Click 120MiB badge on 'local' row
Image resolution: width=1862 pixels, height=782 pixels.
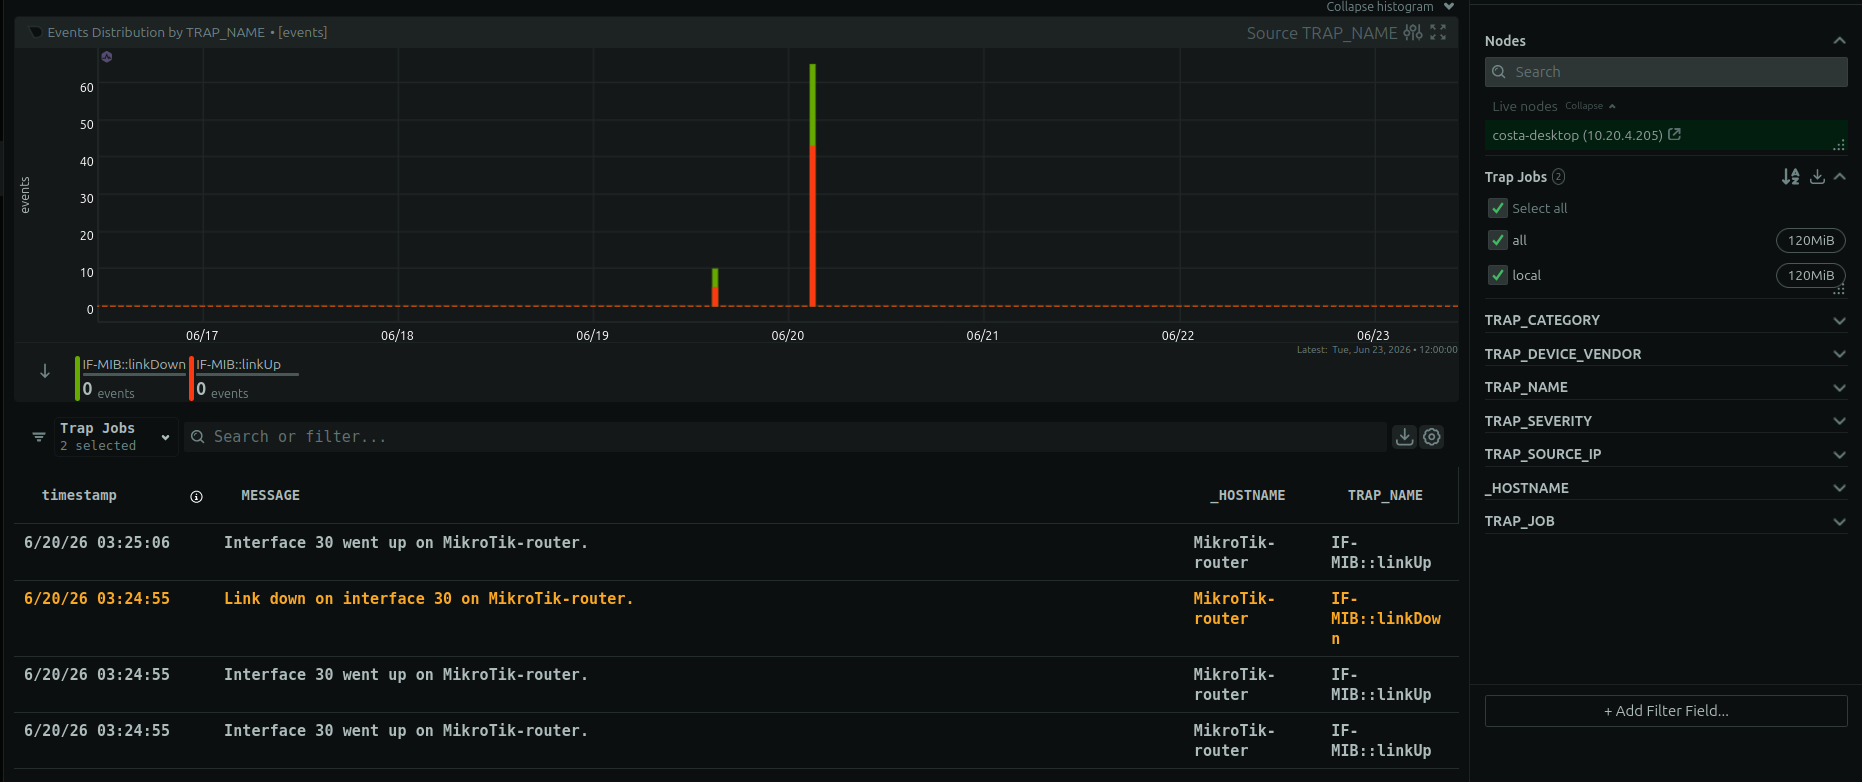coord(1811,275)
